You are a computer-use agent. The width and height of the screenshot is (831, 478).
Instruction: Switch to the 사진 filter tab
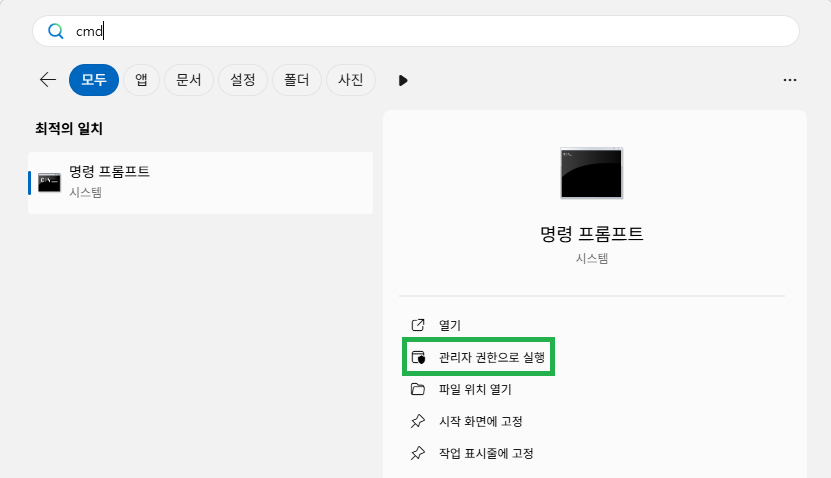[351, 80]
